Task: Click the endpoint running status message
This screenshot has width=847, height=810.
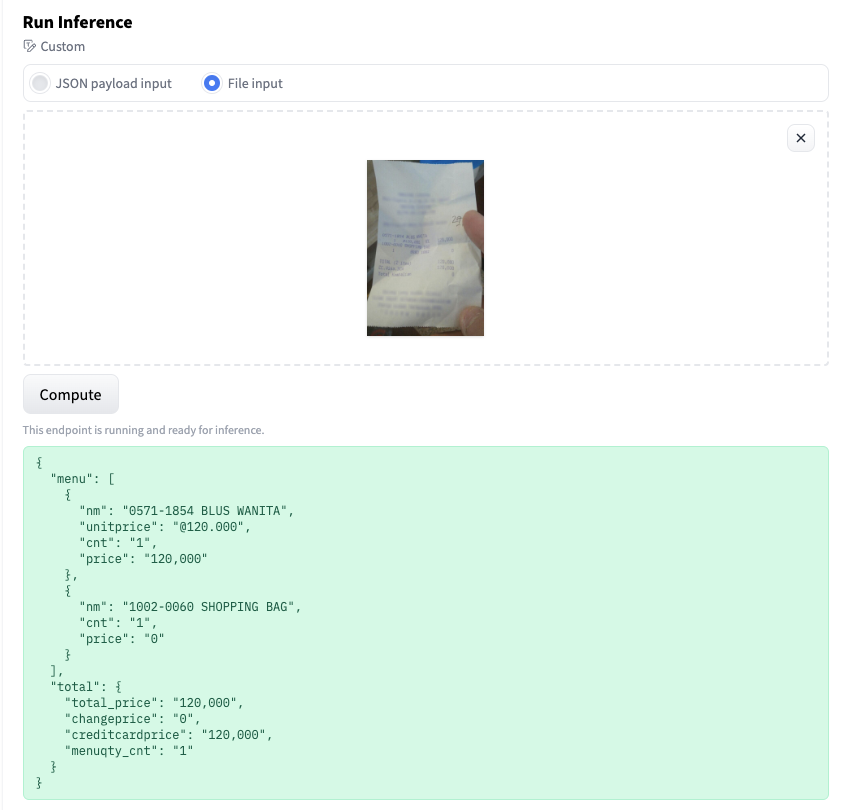Action: coord(143,430)
